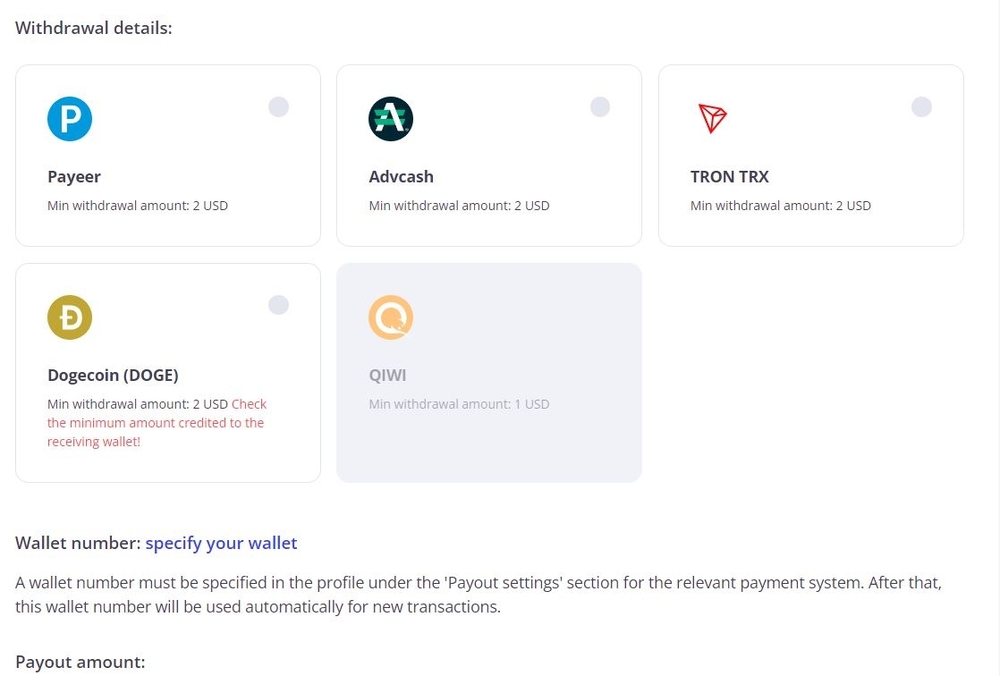The width and height of the screenshot is (1000, 676).
Task: Click the Advcash payment method name
Action: tap(401, 177)
